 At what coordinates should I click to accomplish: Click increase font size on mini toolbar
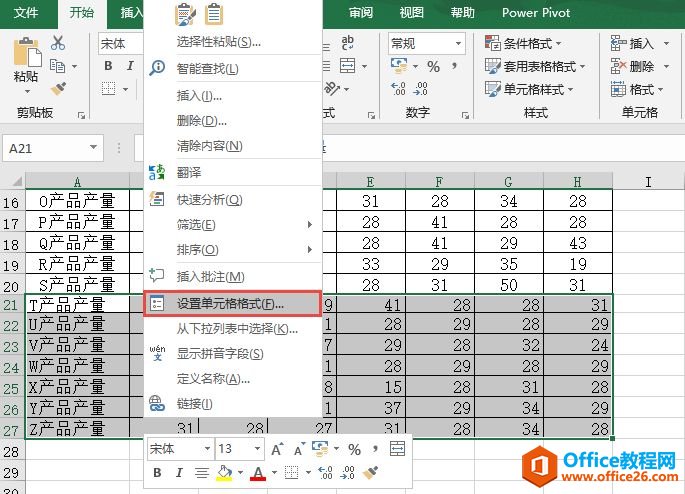click(x=277, y=449)
